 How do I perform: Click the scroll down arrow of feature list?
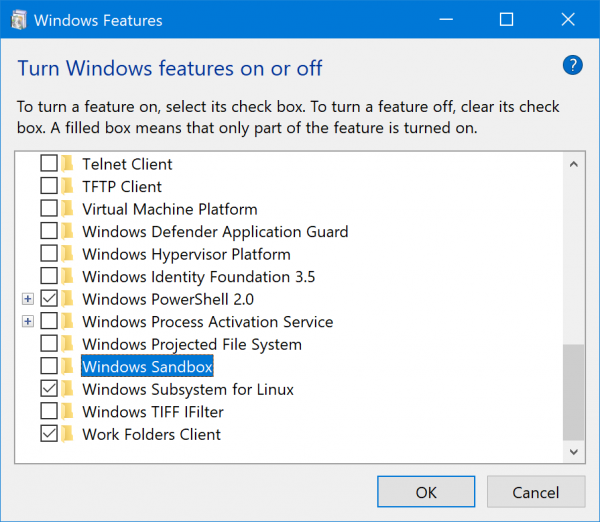(573, 453)
